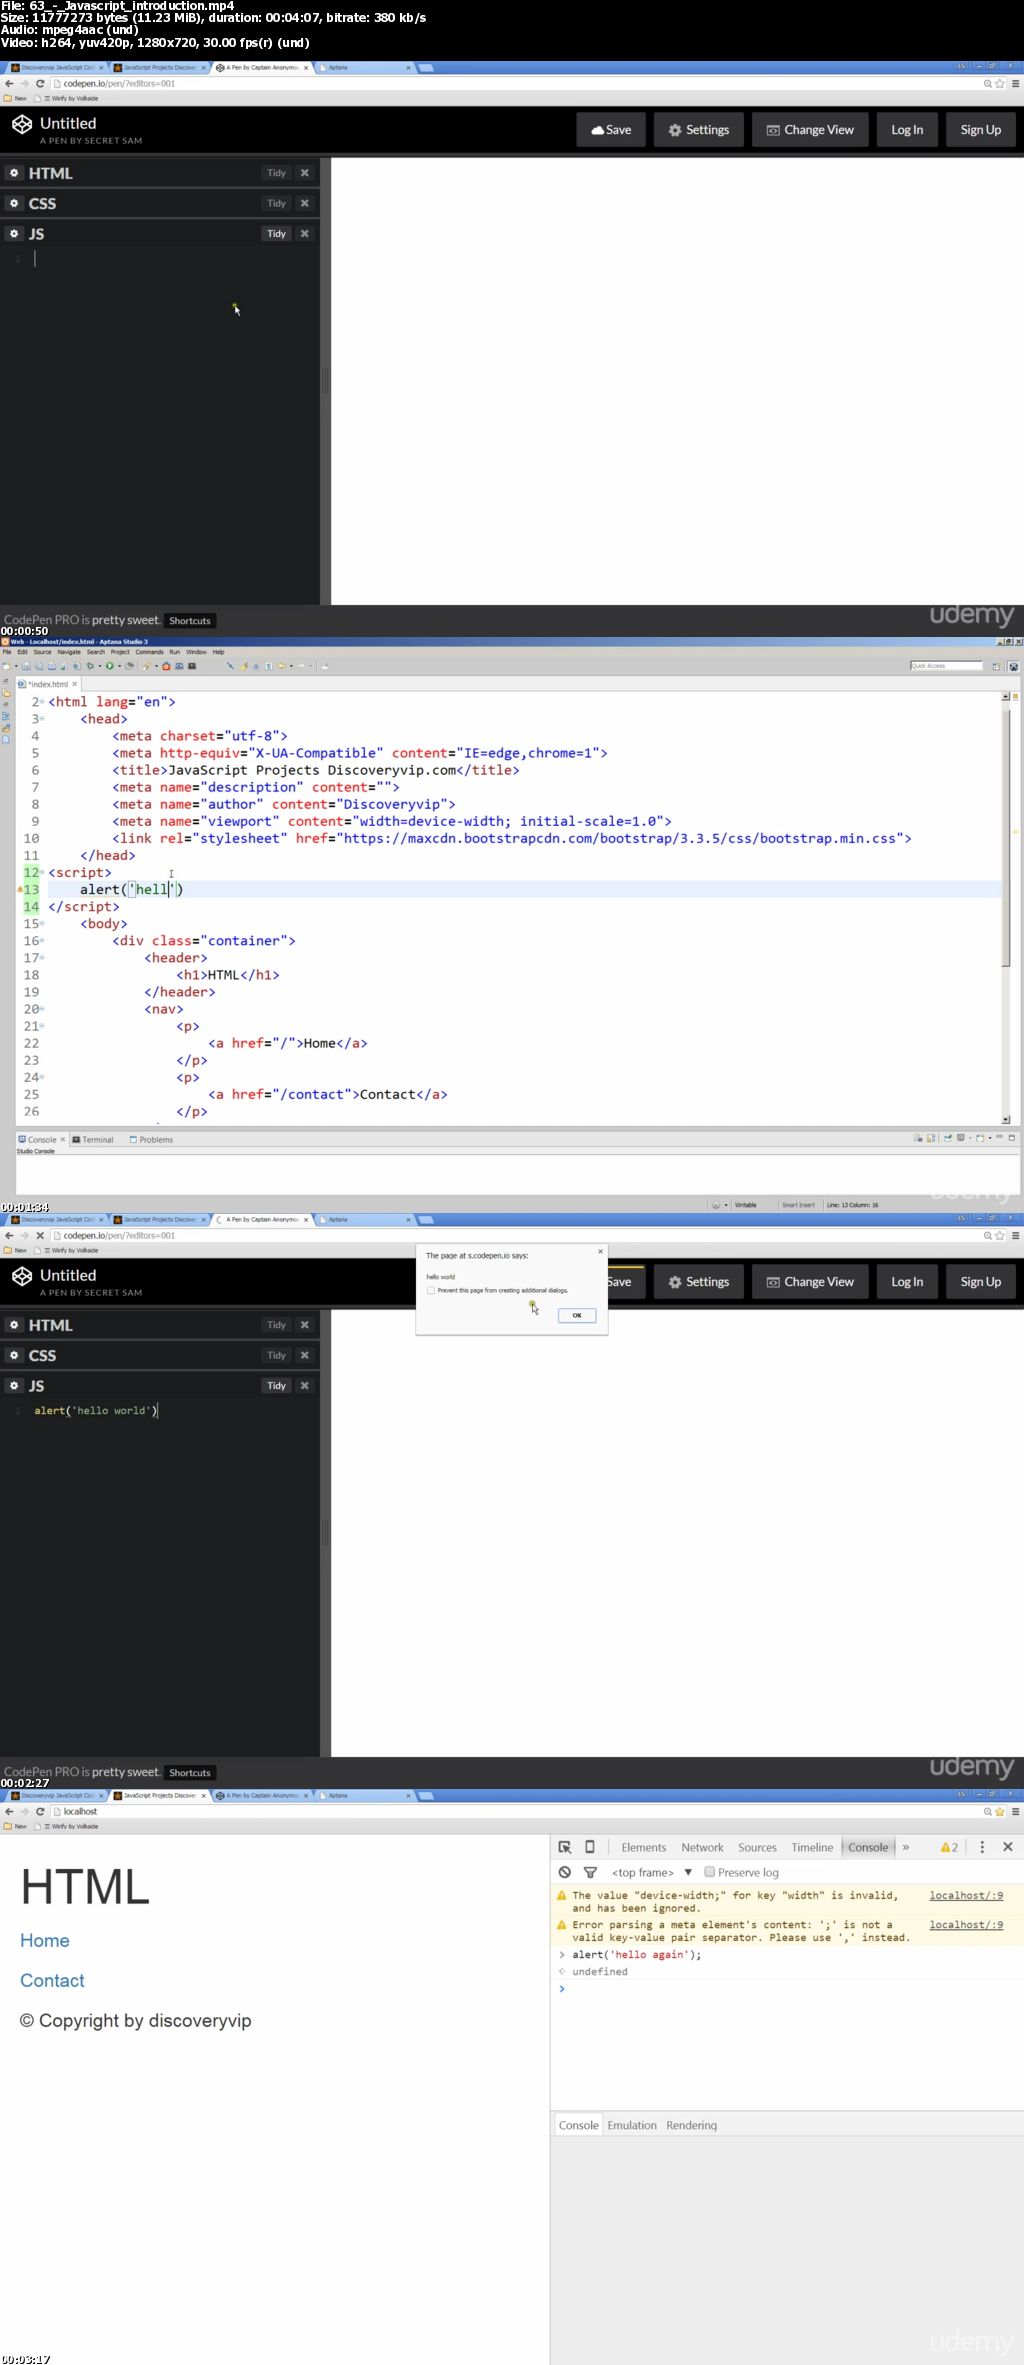Click Sign Up in the alert-dialog frame
1024x2365 pixels.
click(x=980, y=1282)
